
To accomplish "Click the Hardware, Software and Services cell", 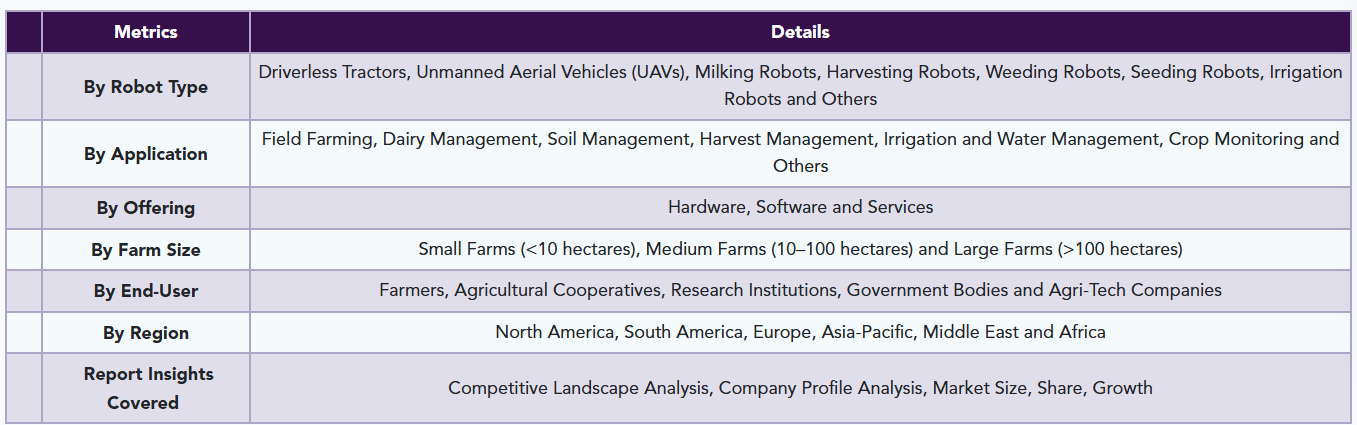I will pos(800,208).
